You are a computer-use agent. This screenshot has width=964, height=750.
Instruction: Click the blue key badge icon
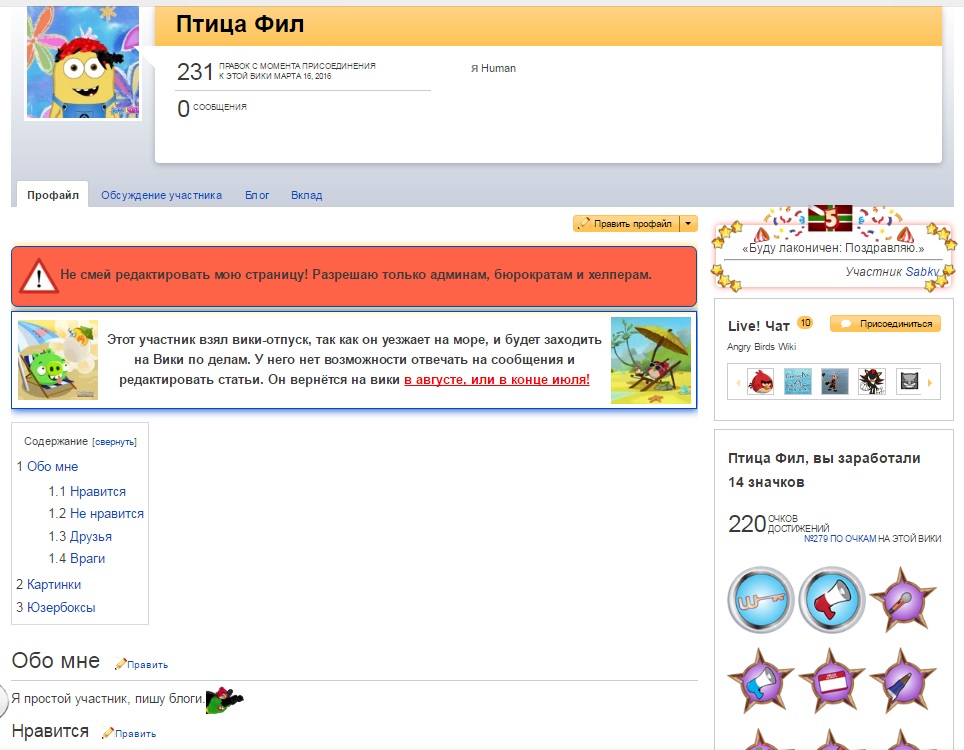tap(761, 600)
